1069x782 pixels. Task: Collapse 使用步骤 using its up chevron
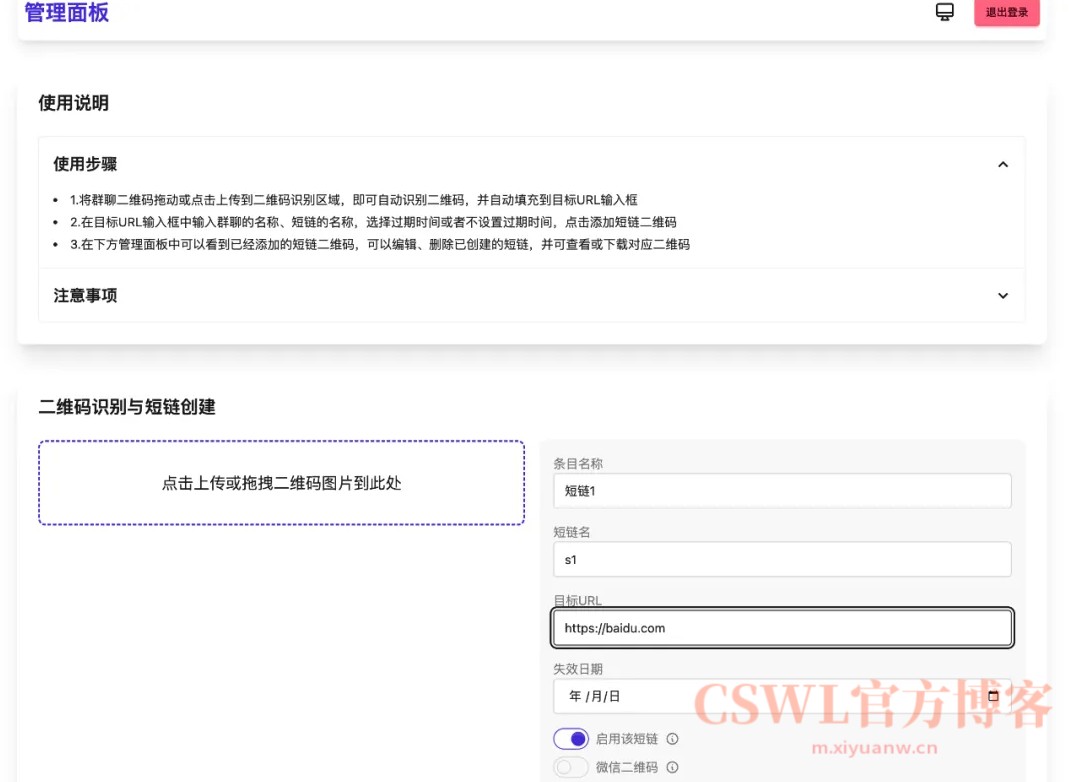1003,164
